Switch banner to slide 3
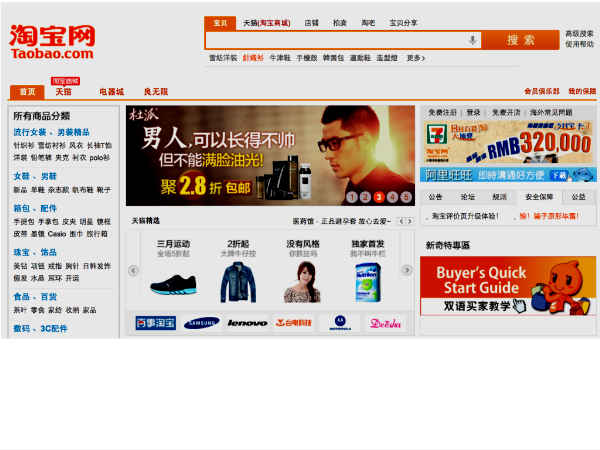 pyautogui.click(x=379, y=197)
